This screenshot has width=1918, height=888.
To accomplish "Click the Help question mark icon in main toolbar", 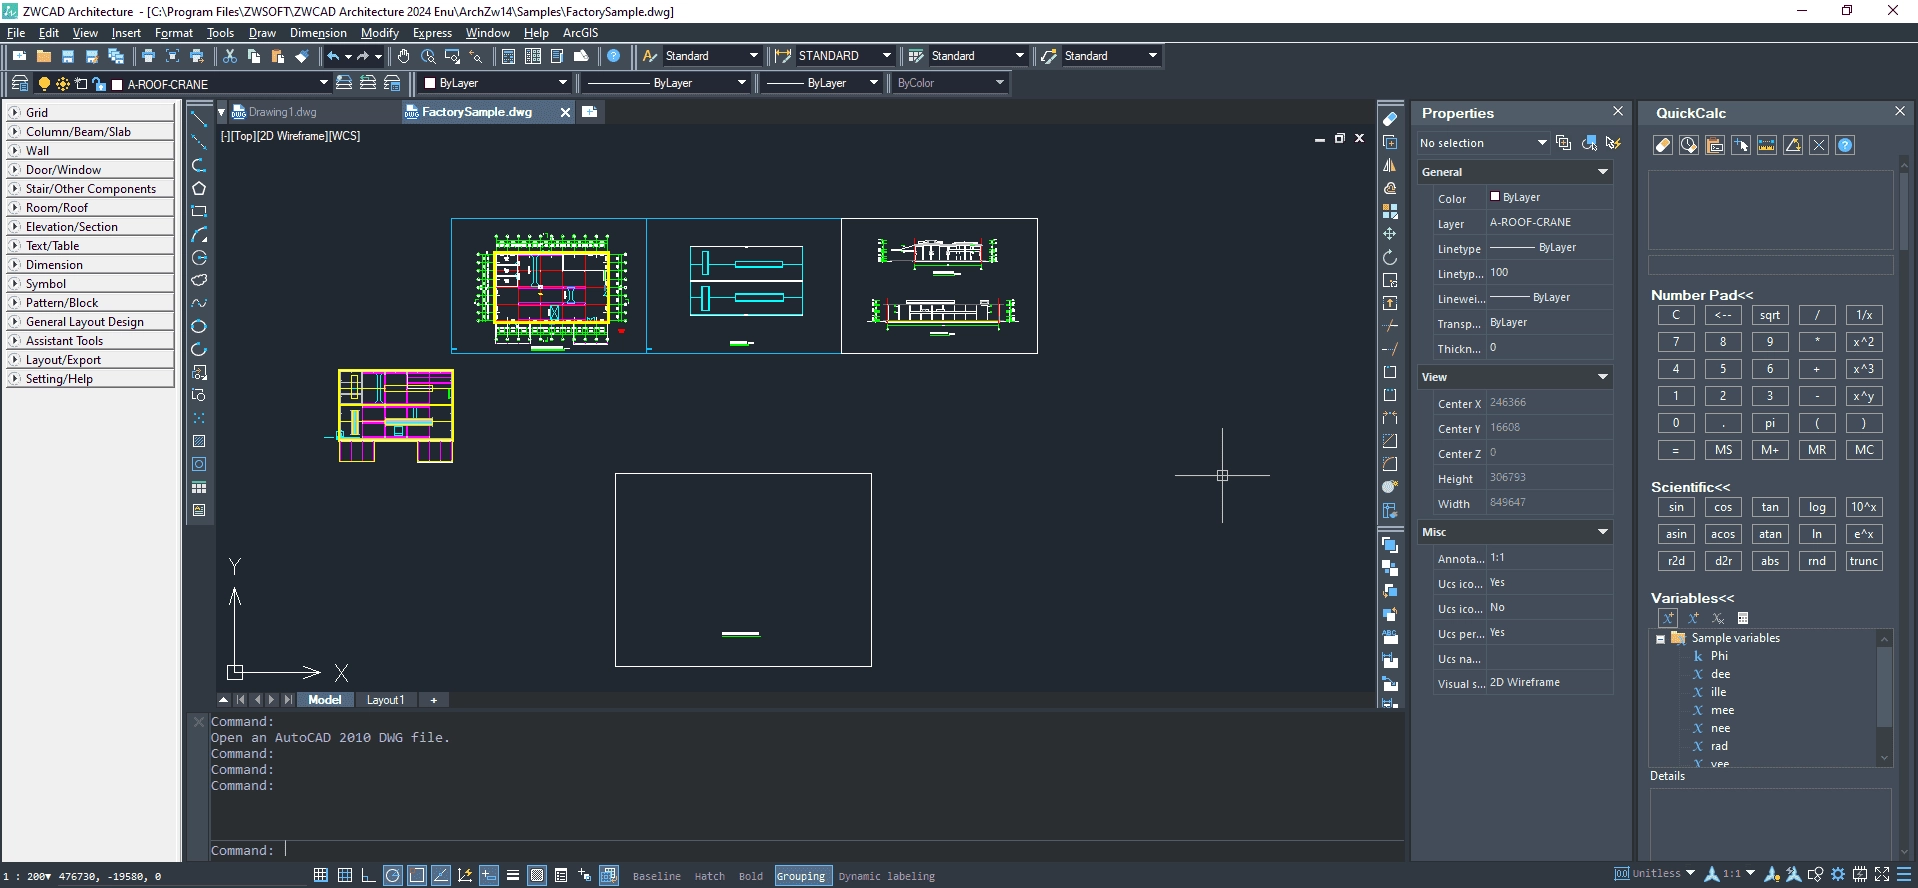I will [x=614, y=56].
